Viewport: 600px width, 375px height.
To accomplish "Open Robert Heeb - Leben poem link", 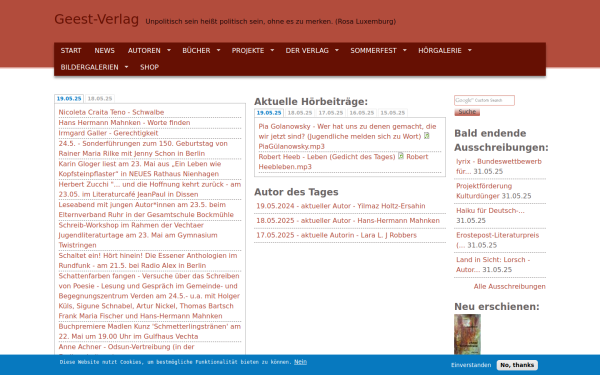I will [x=327, y=157].
